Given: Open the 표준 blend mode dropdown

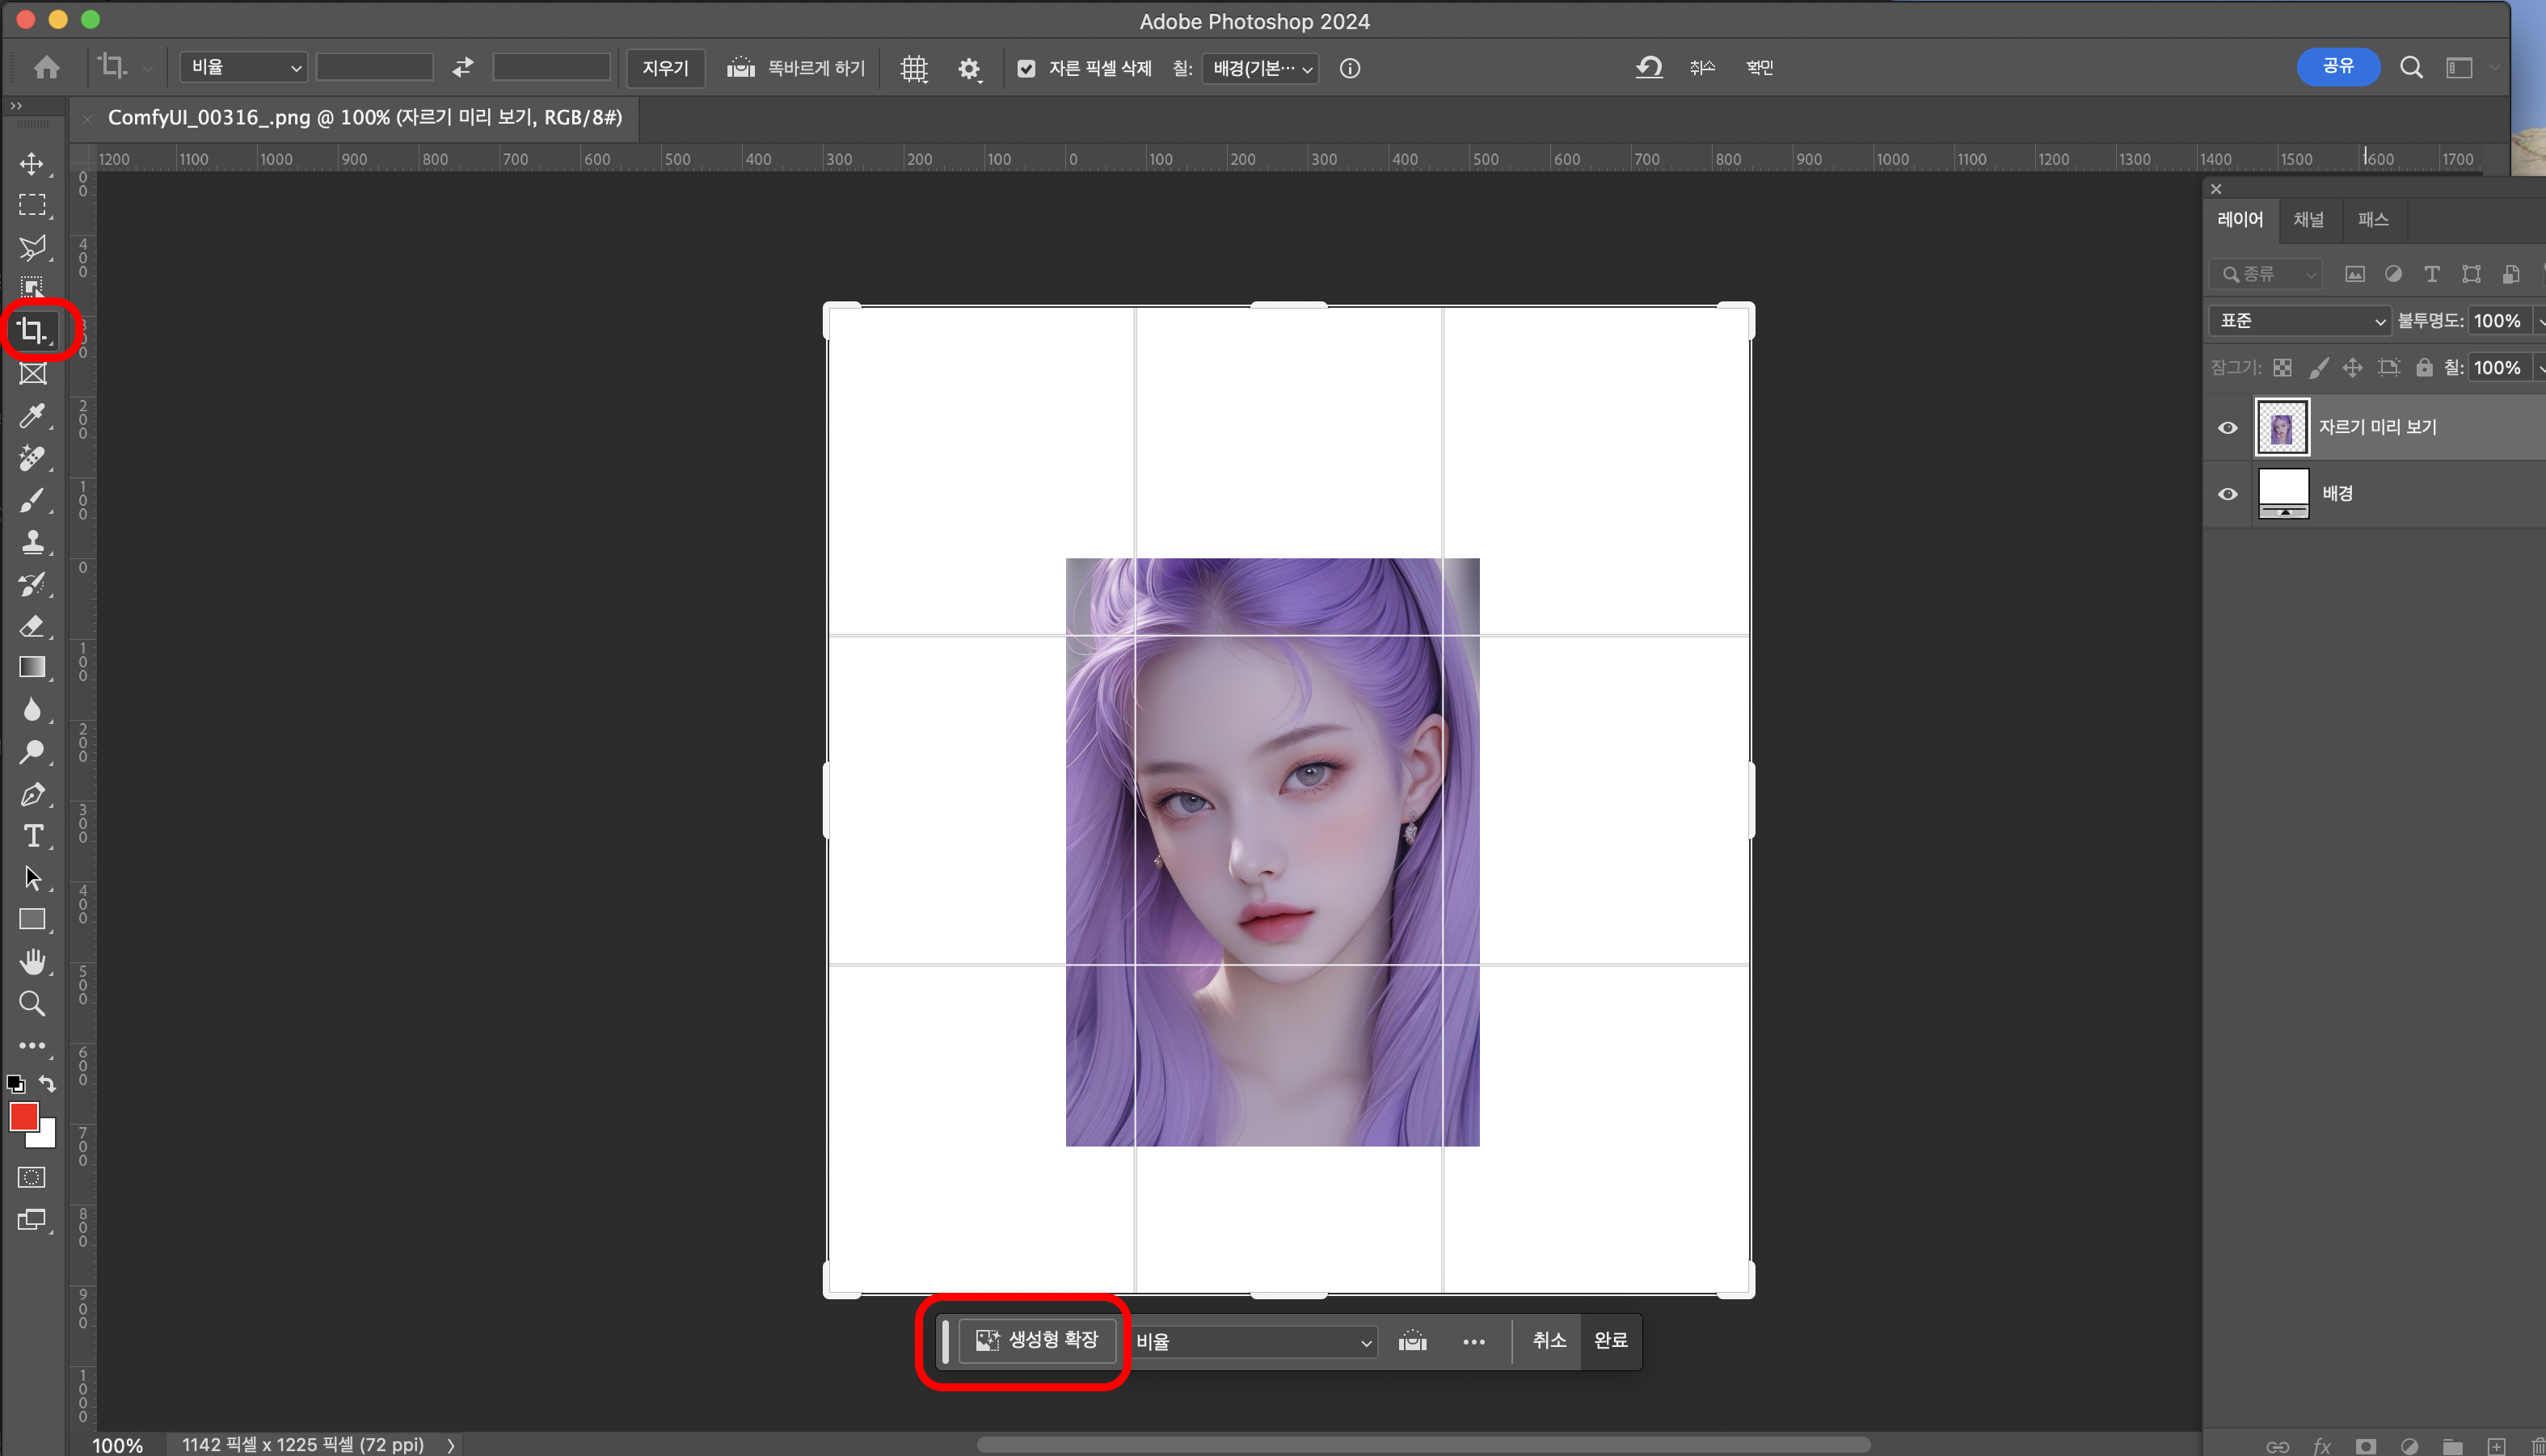Looking at the screenshot, I should [2300, 321].
